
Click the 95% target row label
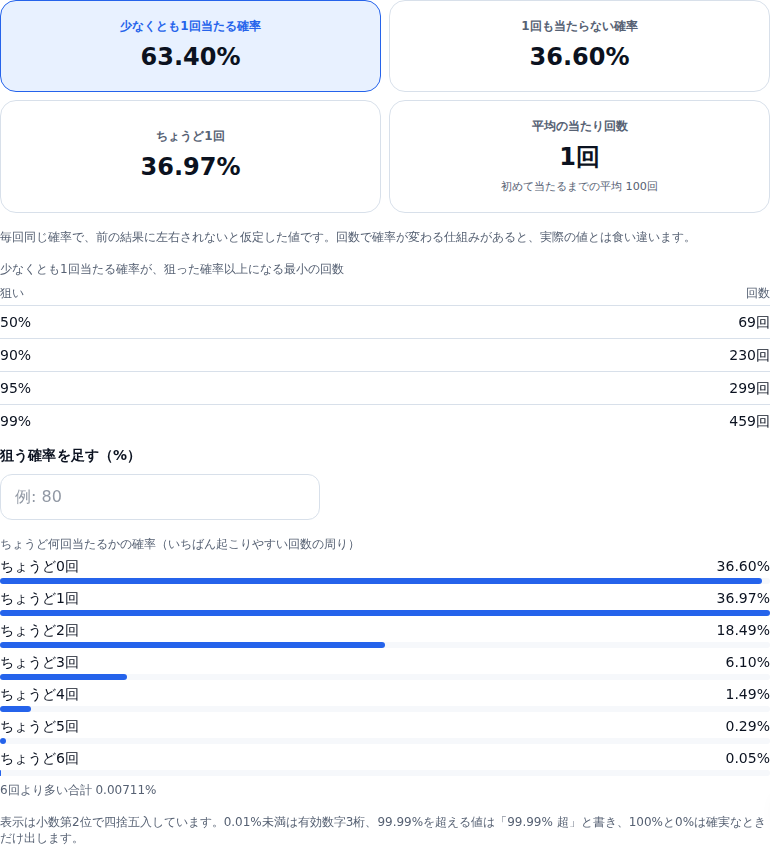pyautogui.click(x=16, y=388)
